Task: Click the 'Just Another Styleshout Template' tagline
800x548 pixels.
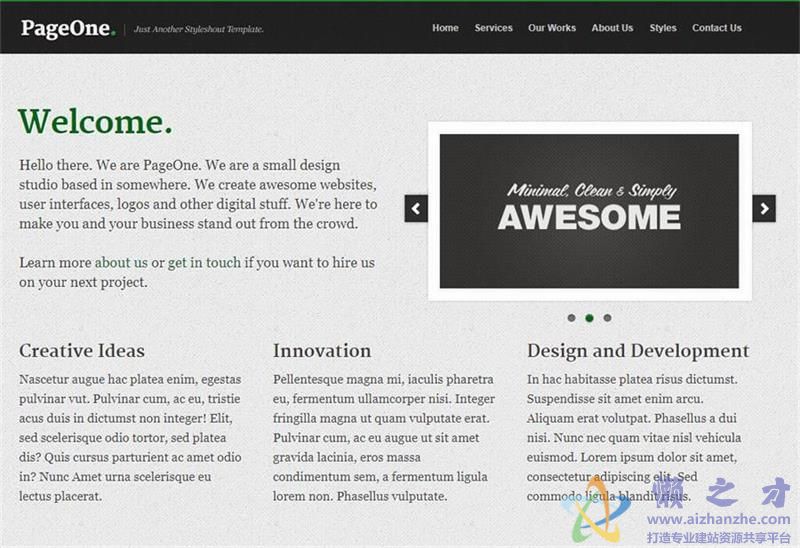Action: 199,30
